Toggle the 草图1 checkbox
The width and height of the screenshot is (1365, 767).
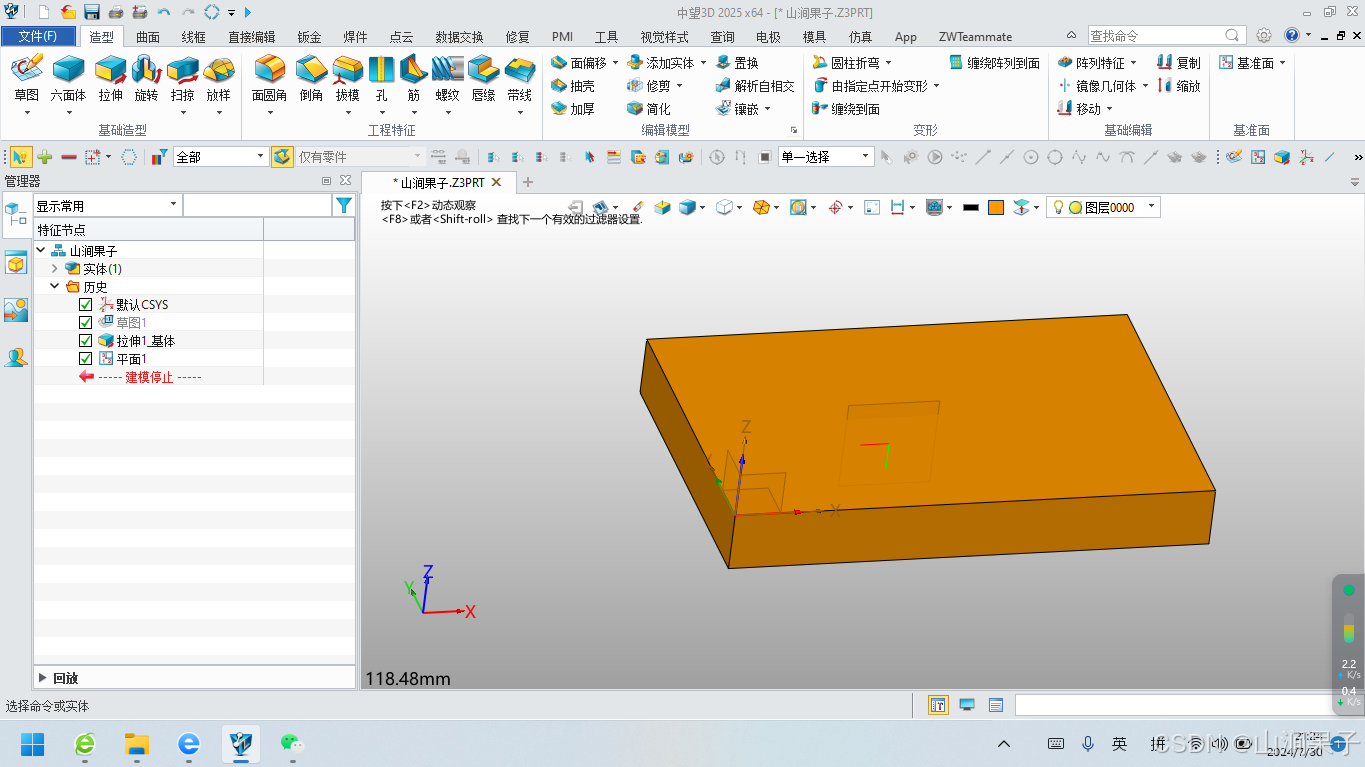click(x=86, y=323)
